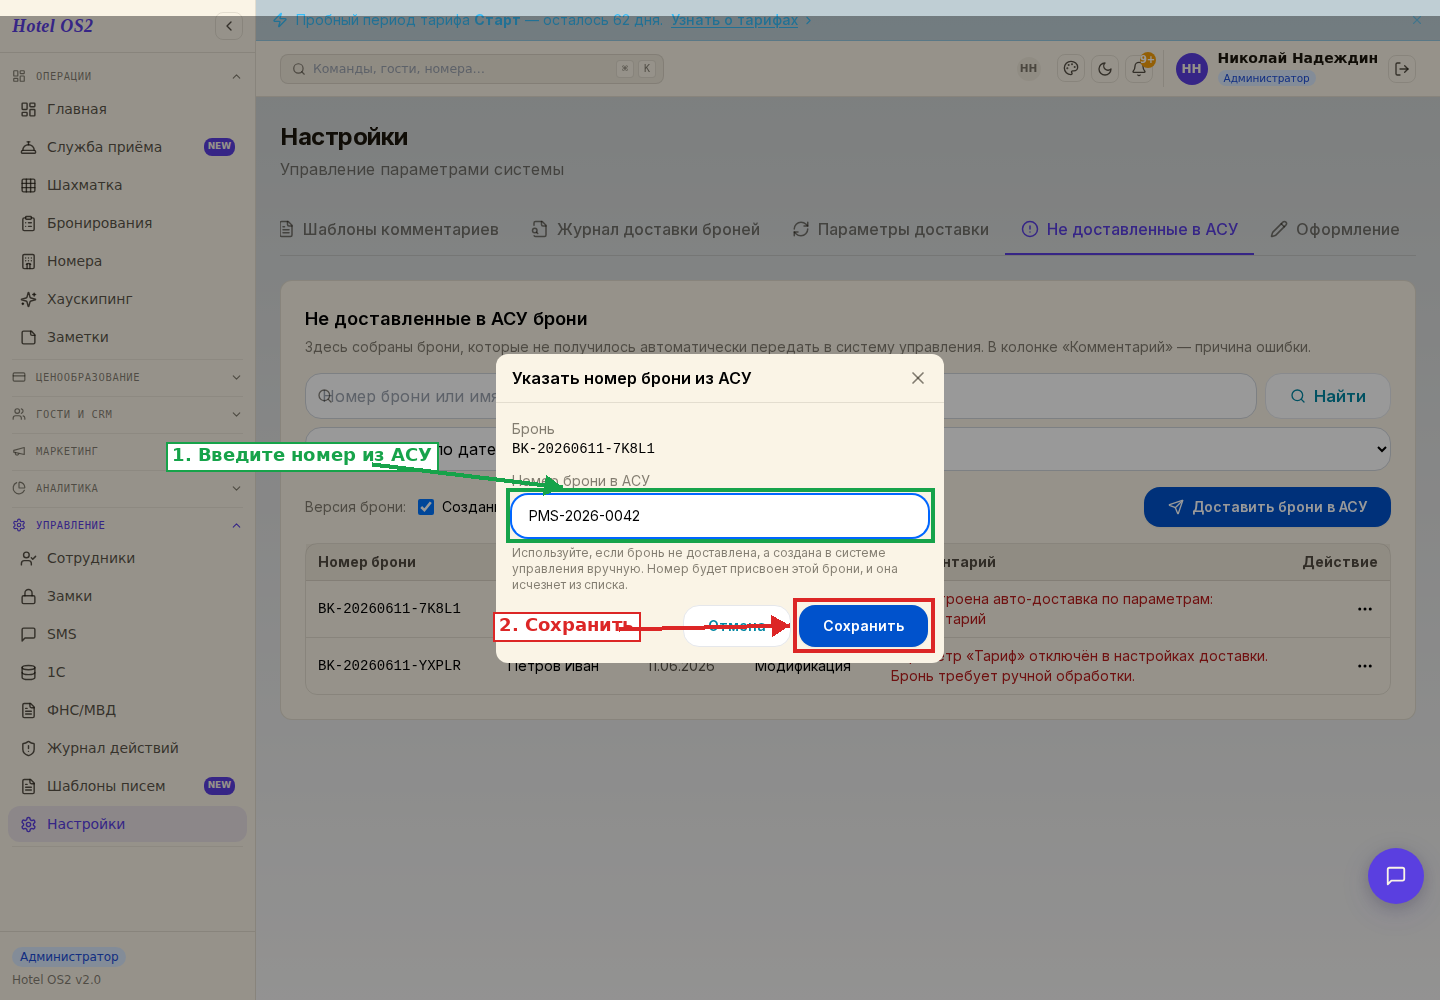Expand the Гости и CRM section
This screenshot has width=1440, height=1000.
click(127, 414)
